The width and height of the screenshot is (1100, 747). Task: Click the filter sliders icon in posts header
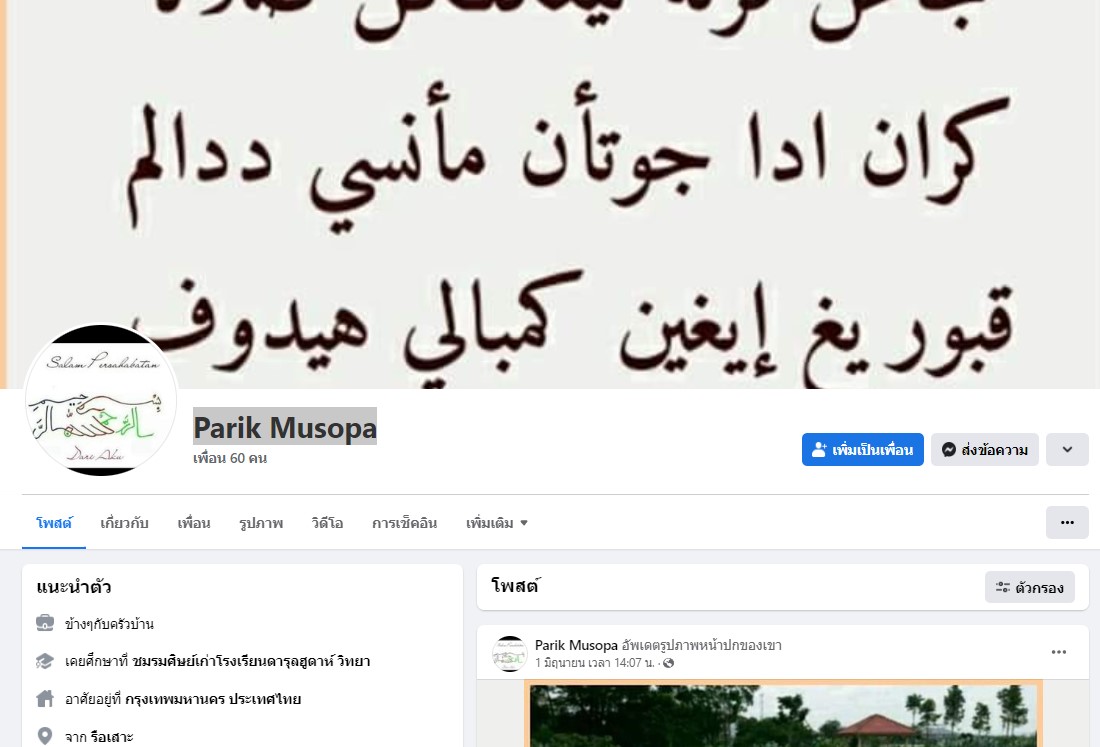point(1002,588)
